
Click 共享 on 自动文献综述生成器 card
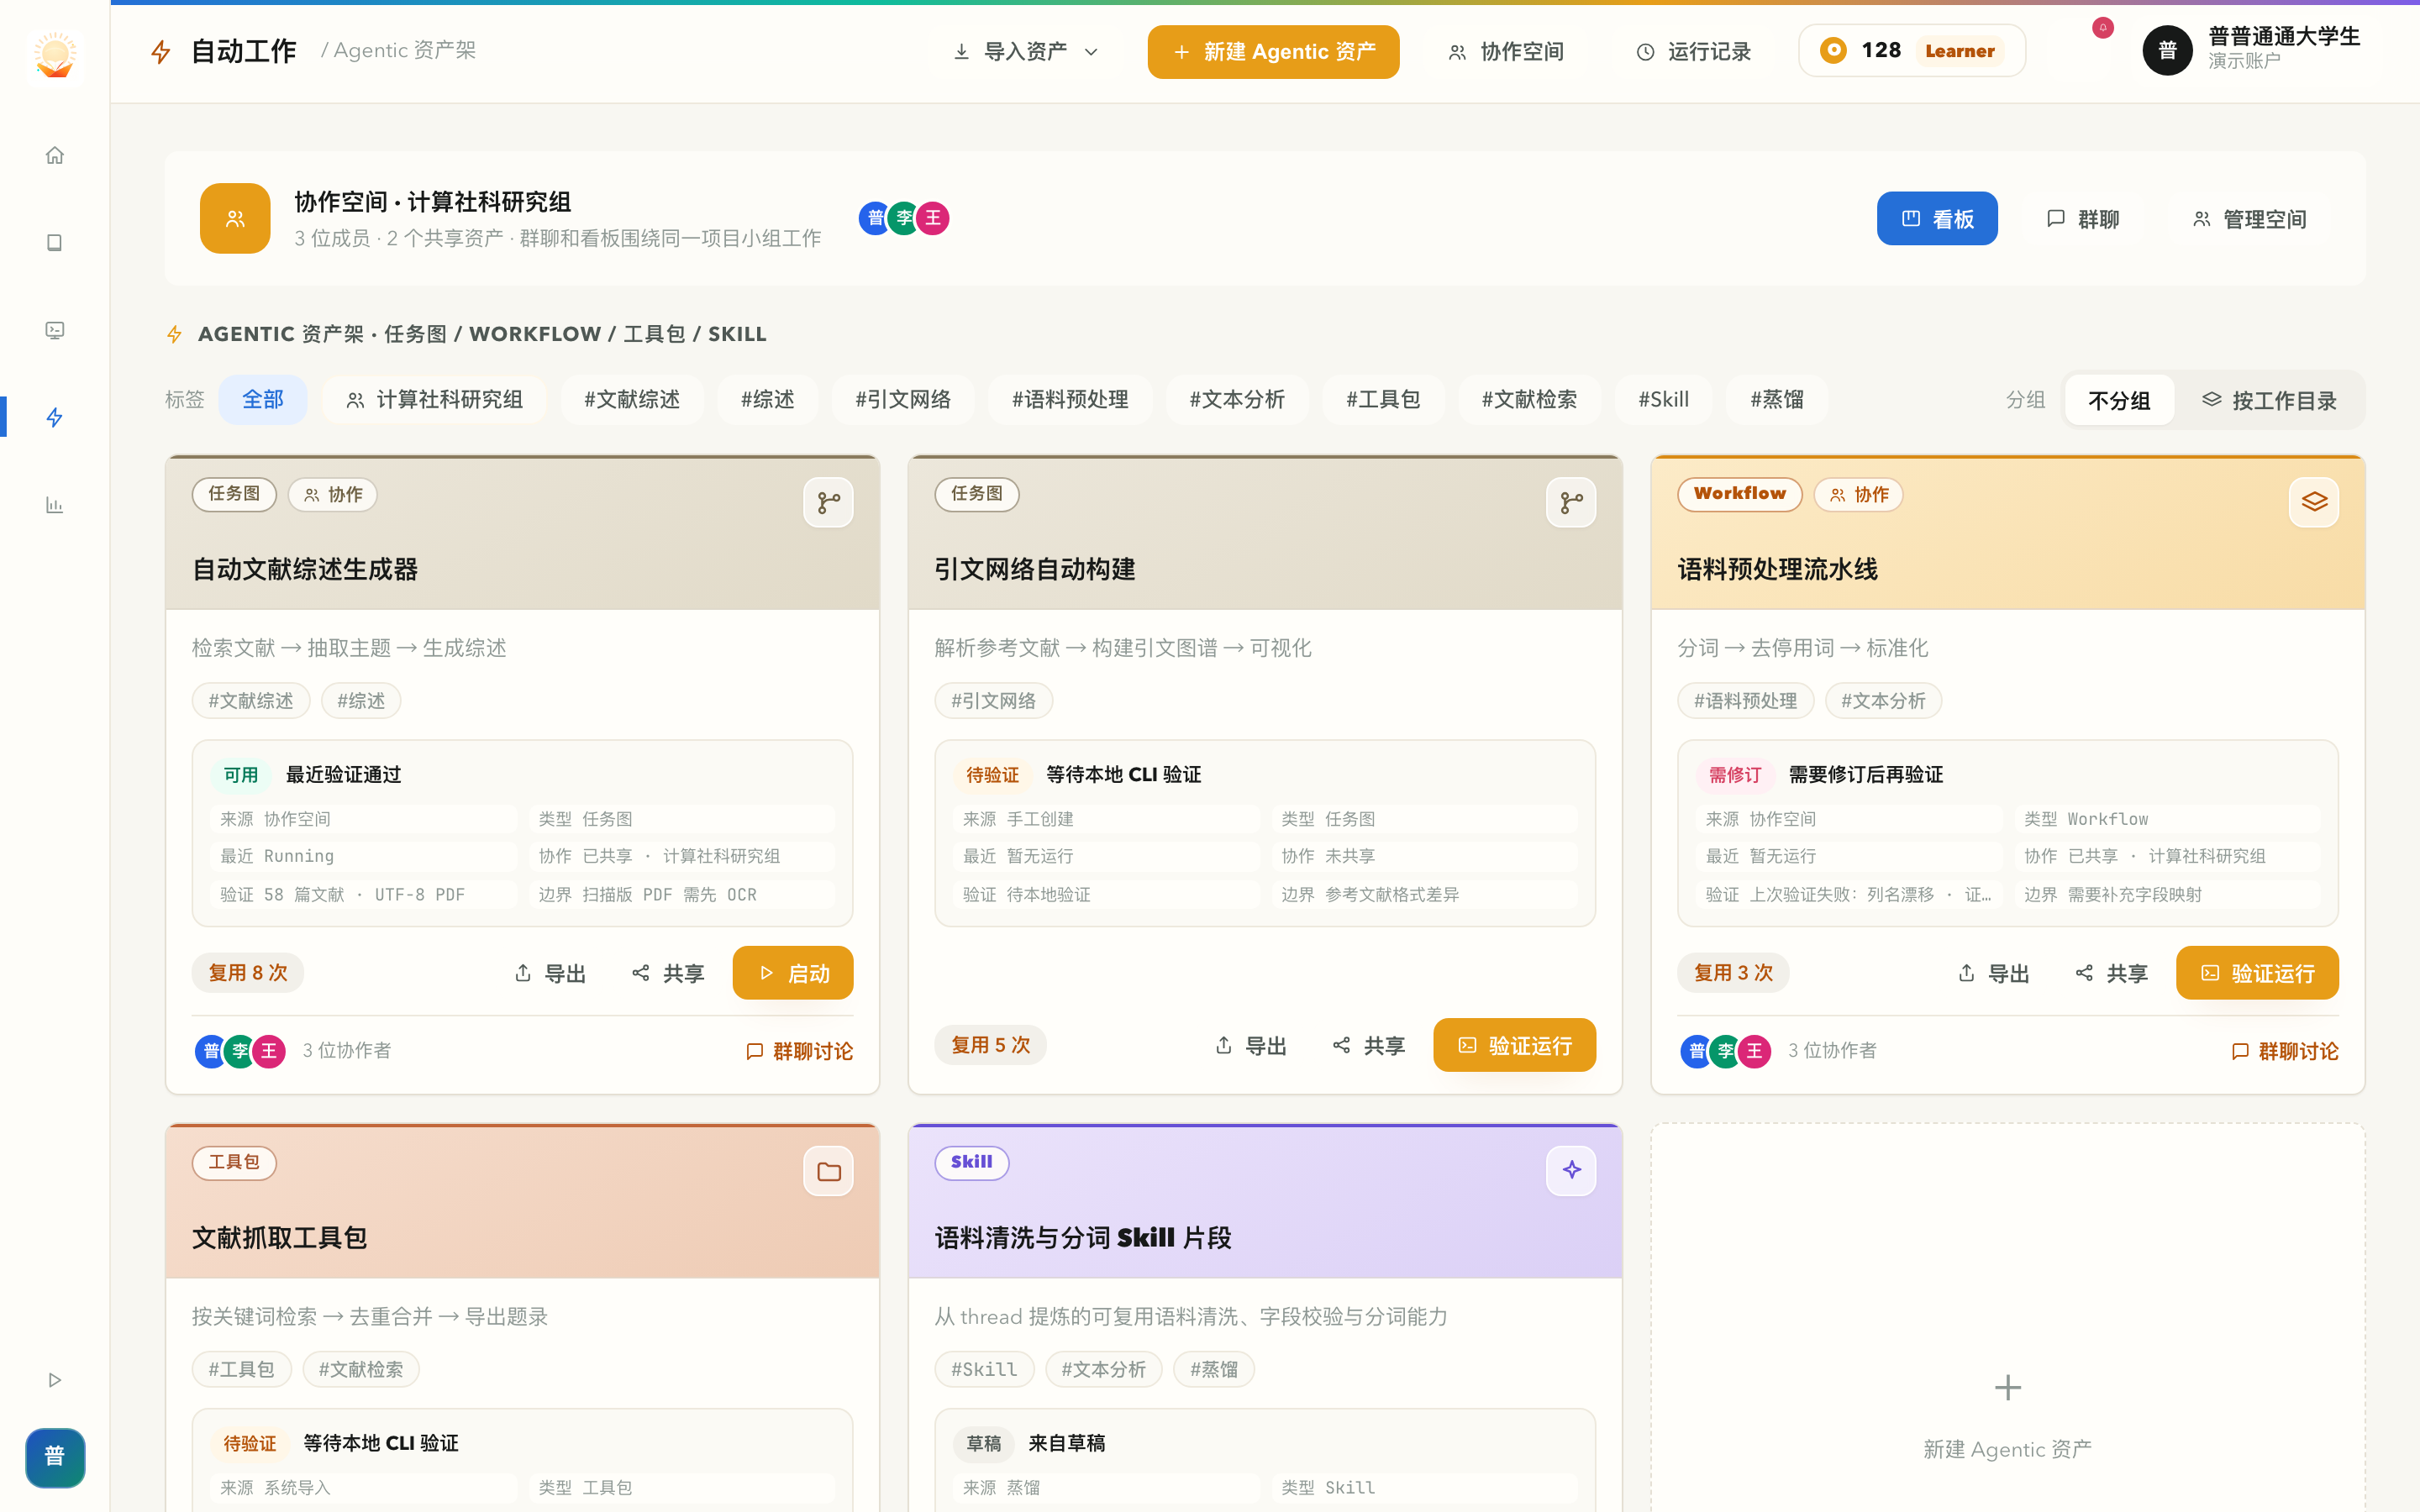(x=668, y=973)
